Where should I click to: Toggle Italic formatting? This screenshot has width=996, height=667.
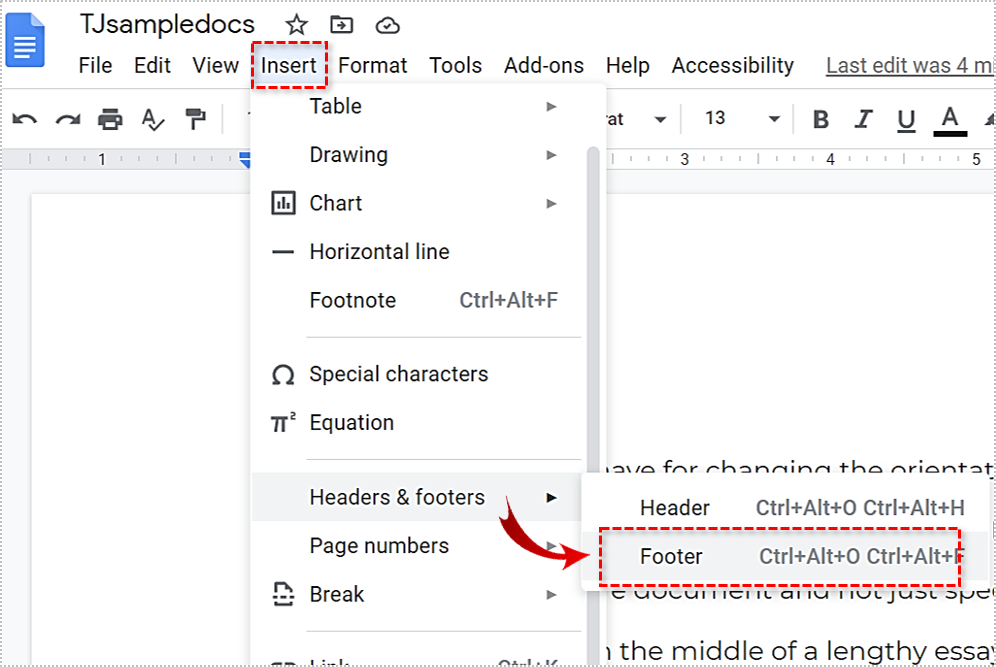[x=863, y=119]
